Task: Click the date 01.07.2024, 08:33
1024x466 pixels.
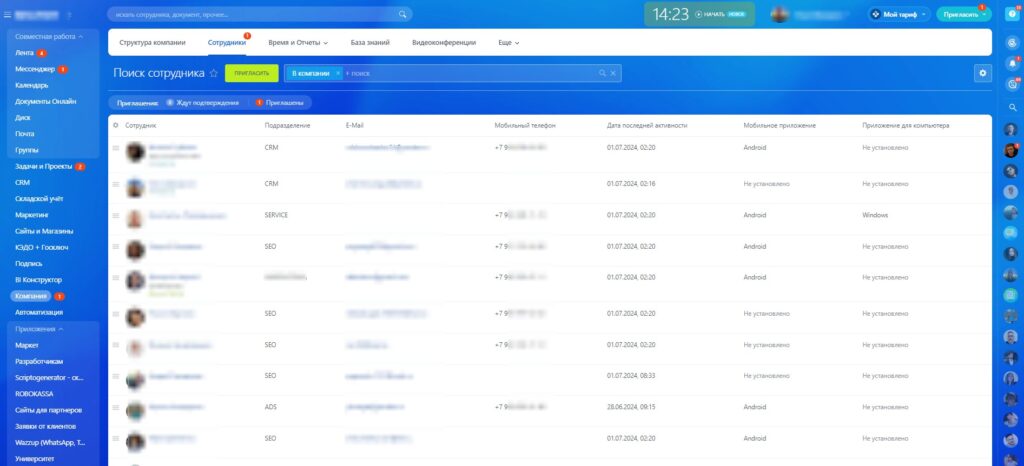Action: coord(631,377)
